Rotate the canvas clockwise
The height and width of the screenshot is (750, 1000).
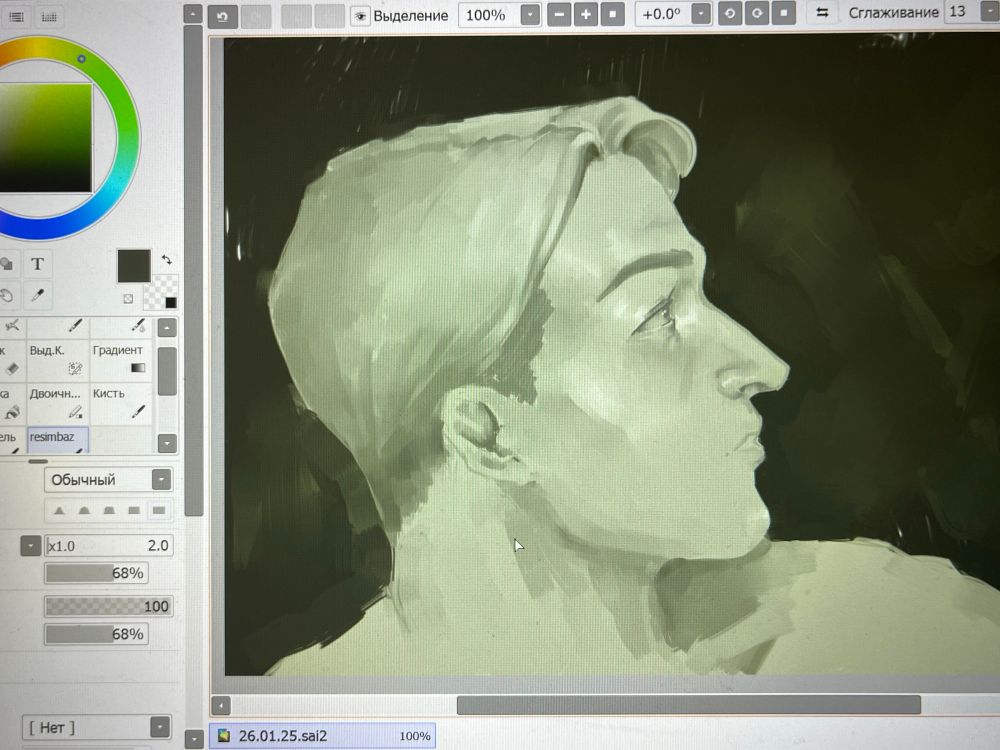click(x=757, y=13)
